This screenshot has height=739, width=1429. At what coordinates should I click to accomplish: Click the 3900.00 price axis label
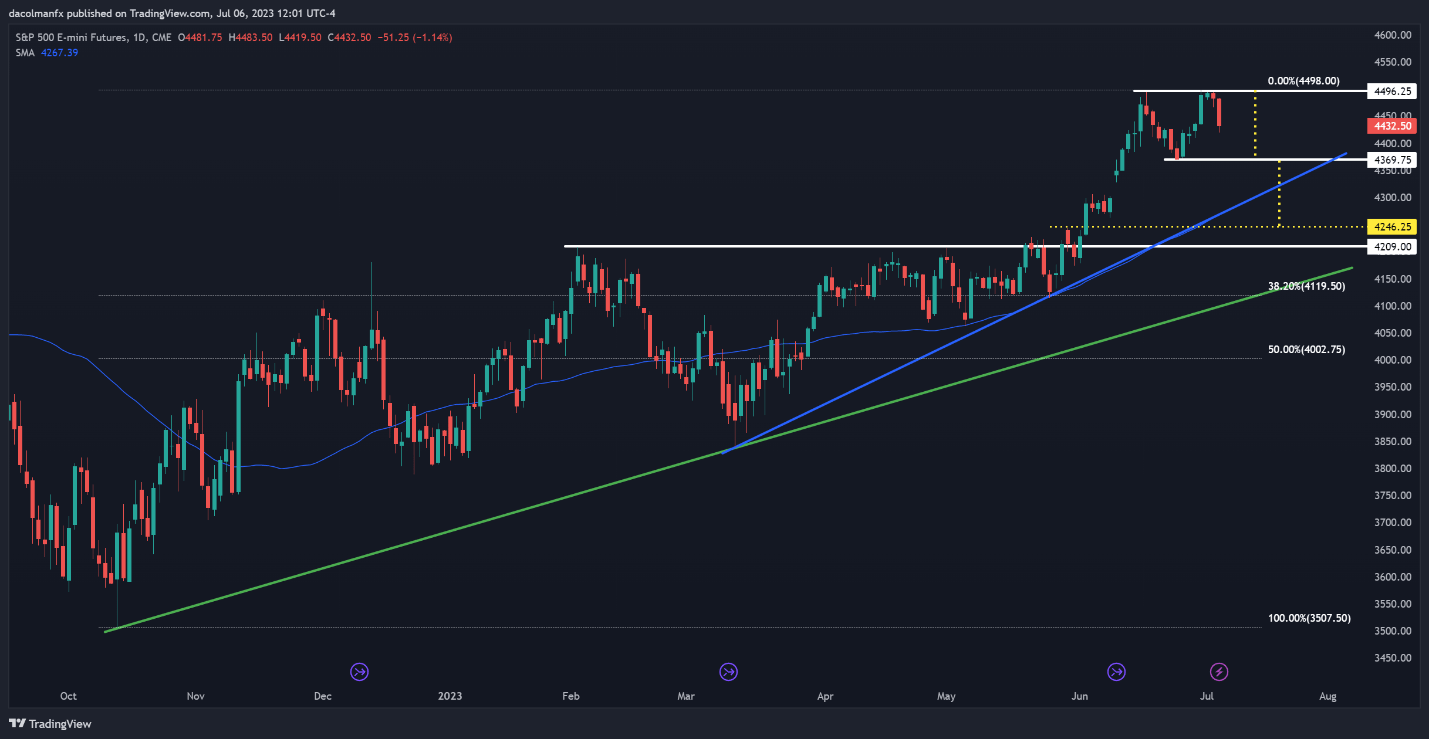[1391, 414]
